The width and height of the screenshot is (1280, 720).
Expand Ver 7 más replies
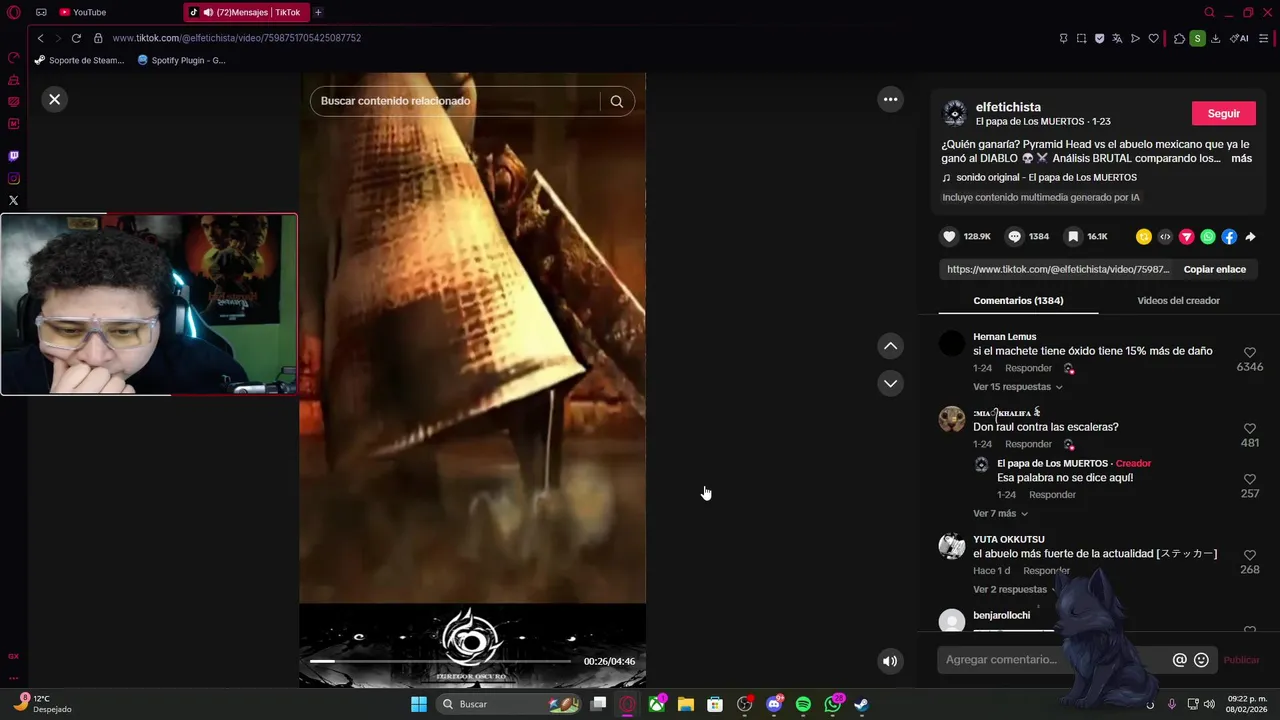click(x=1000, y=513)
